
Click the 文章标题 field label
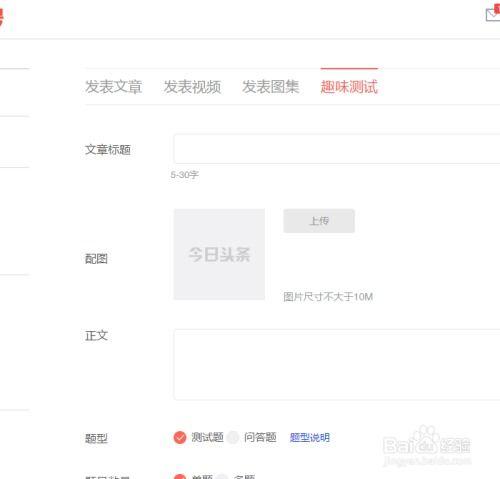pyautogui.click(x=108, y=150)
